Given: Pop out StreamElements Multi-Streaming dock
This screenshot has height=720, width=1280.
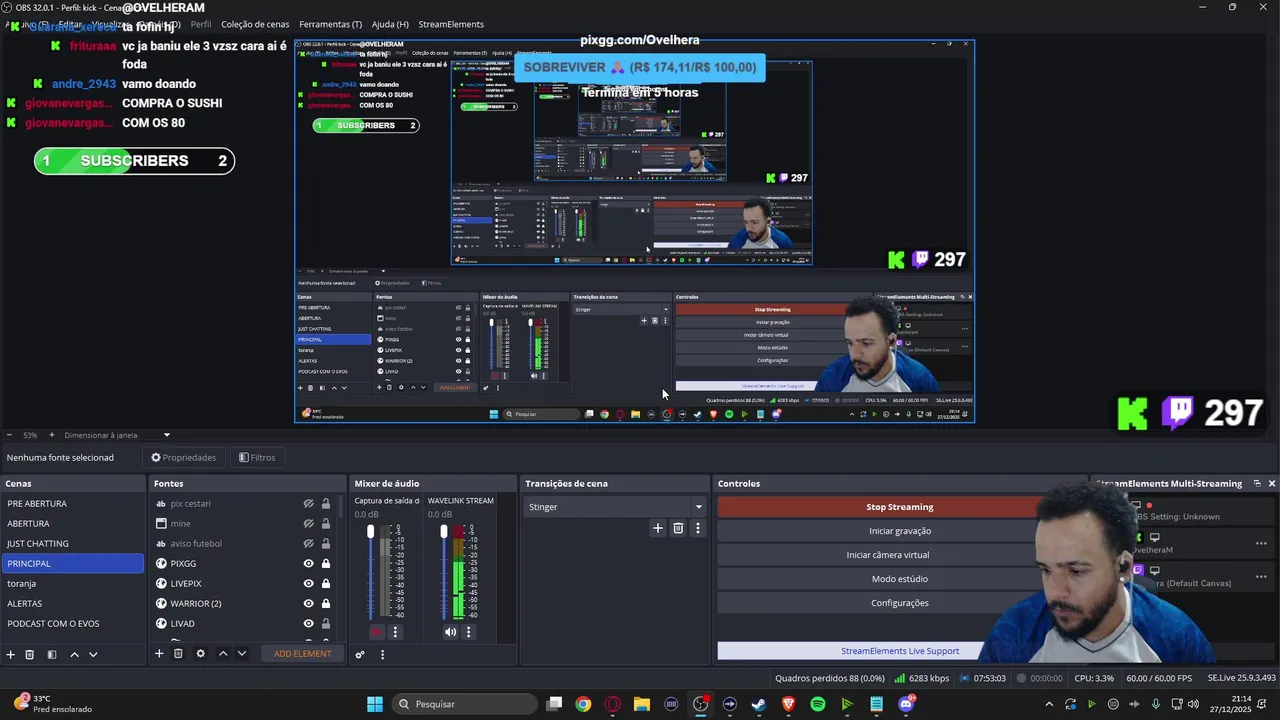Looking at the screenshot, I should pos(1257,483).
